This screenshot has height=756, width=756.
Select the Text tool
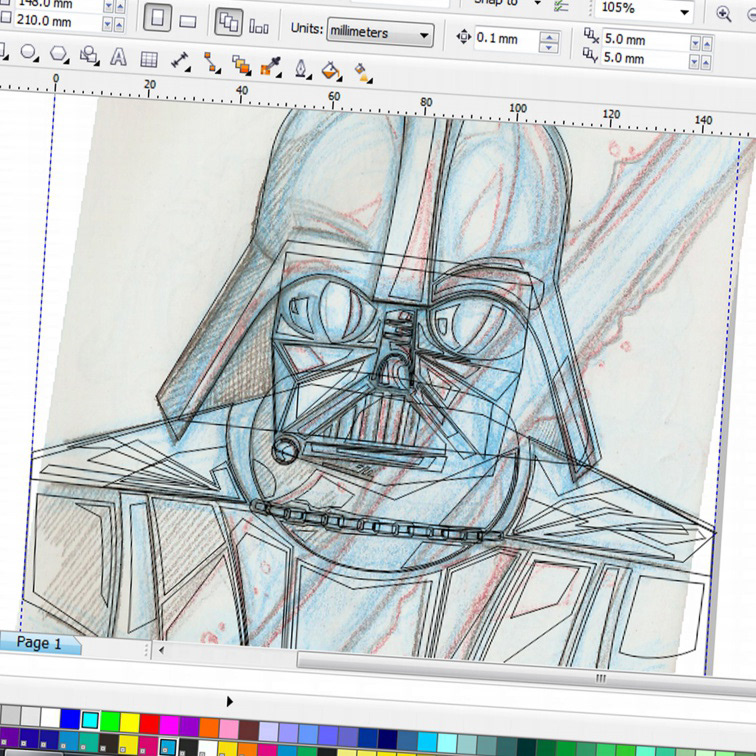tap(118, 57)
